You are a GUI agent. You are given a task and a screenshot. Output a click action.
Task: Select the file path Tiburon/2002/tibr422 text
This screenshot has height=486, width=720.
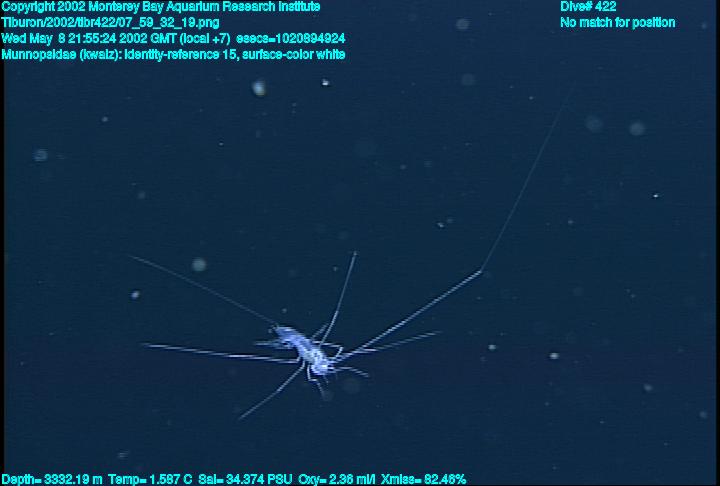110,23
